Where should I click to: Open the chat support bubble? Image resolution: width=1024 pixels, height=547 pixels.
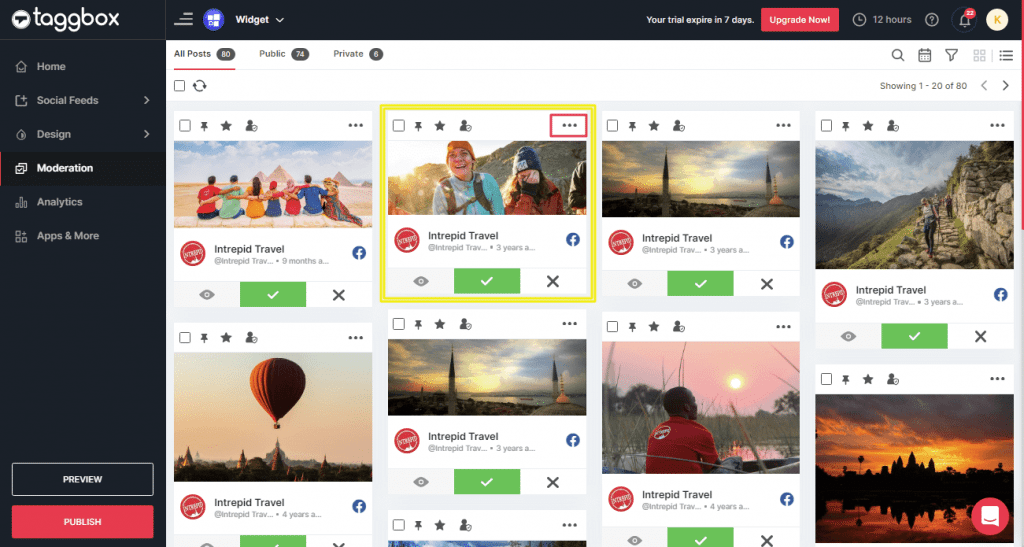coord(991,516)
